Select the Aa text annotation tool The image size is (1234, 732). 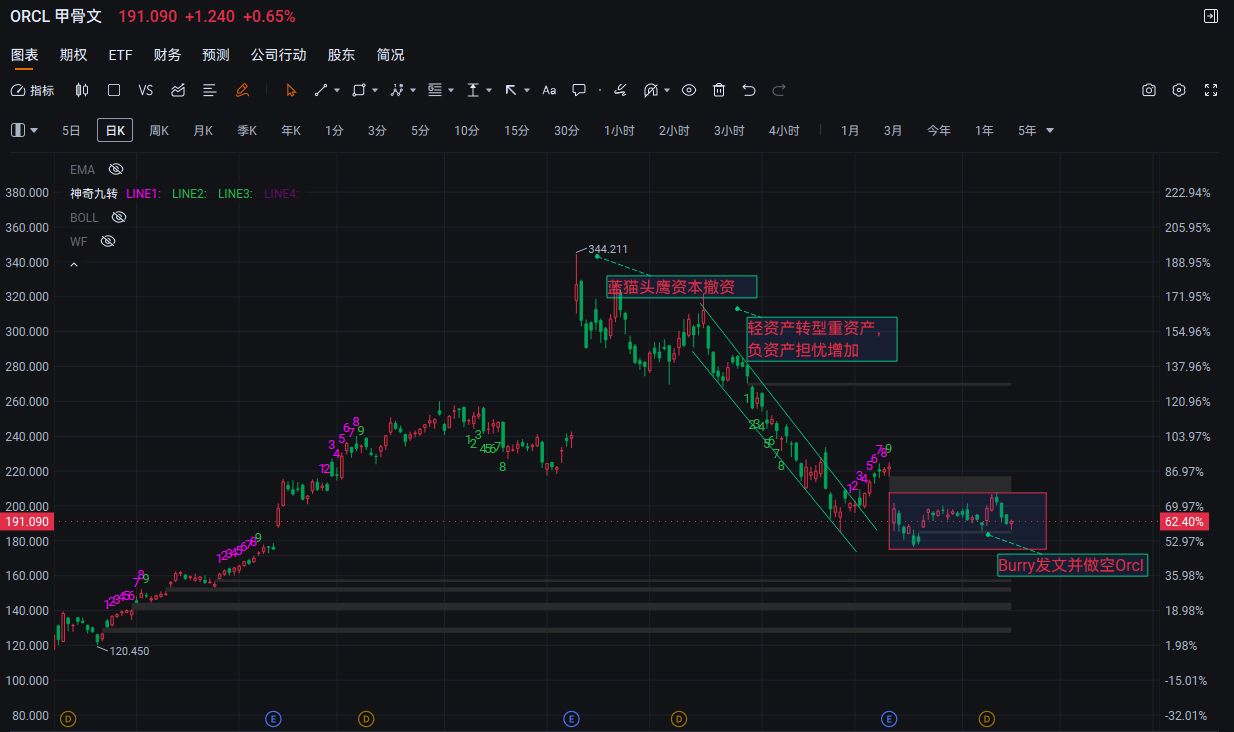click(549, 90)
